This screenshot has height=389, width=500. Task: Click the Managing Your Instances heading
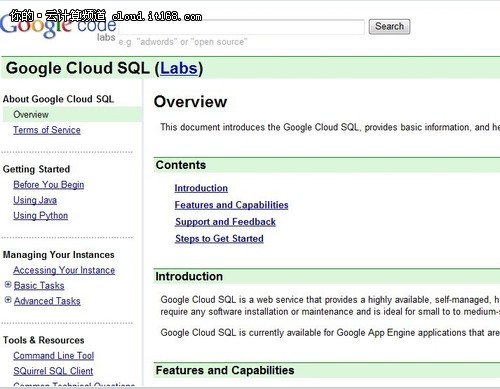coord(59,255)
